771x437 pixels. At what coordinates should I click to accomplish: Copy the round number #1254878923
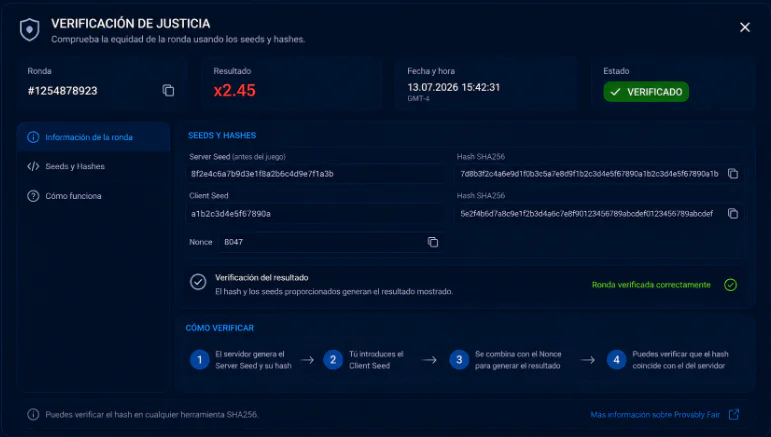point(168,90)
